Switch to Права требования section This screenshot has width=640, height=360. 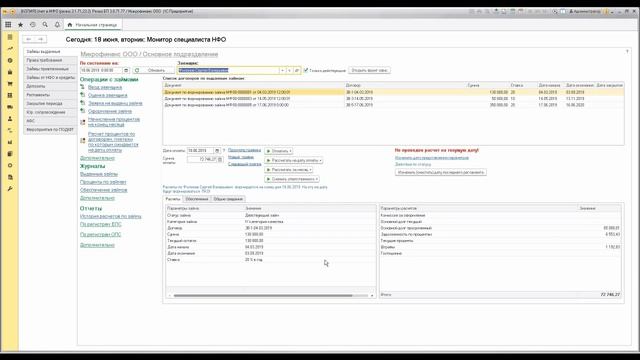click(50, 60)
